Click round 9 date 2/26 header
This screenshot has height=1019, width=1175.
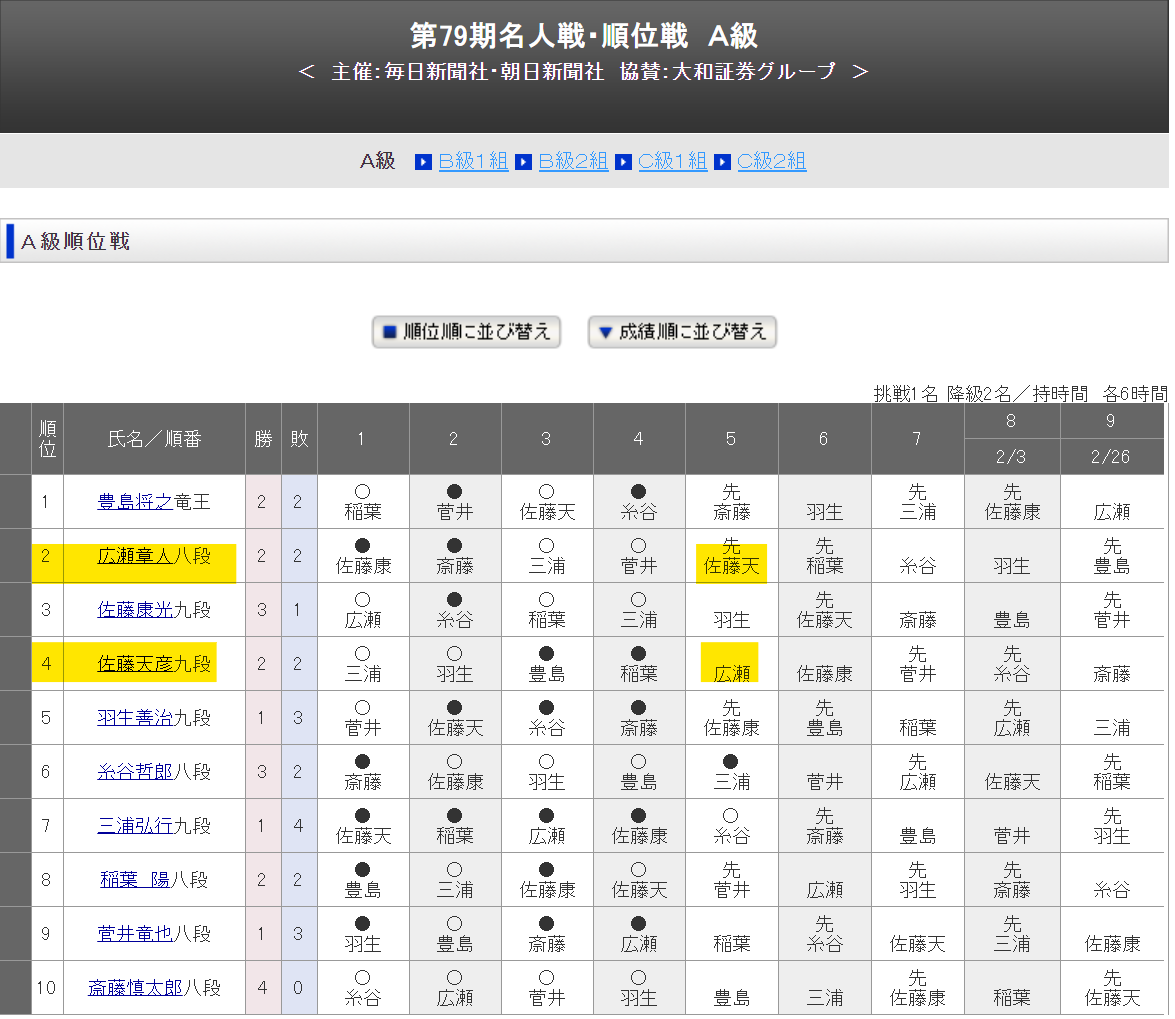pyautogui.click(x=1111, y=456)
